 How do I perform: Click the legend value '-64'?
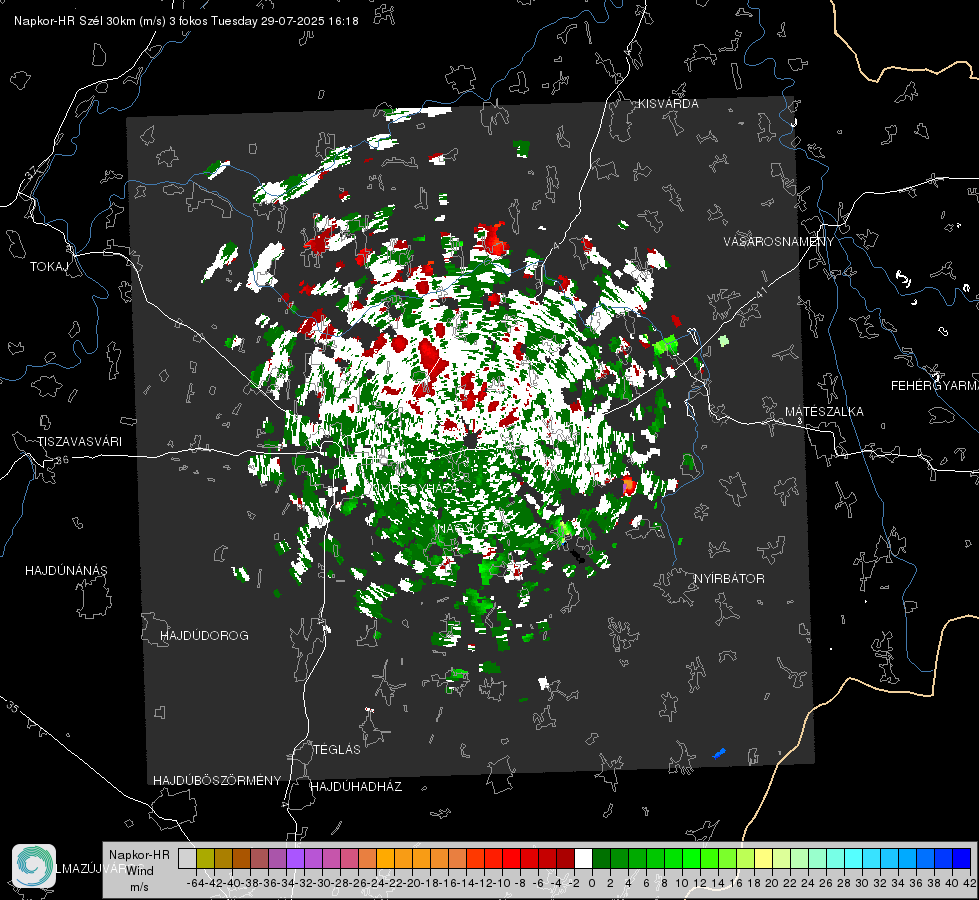[x=195, y=883]
